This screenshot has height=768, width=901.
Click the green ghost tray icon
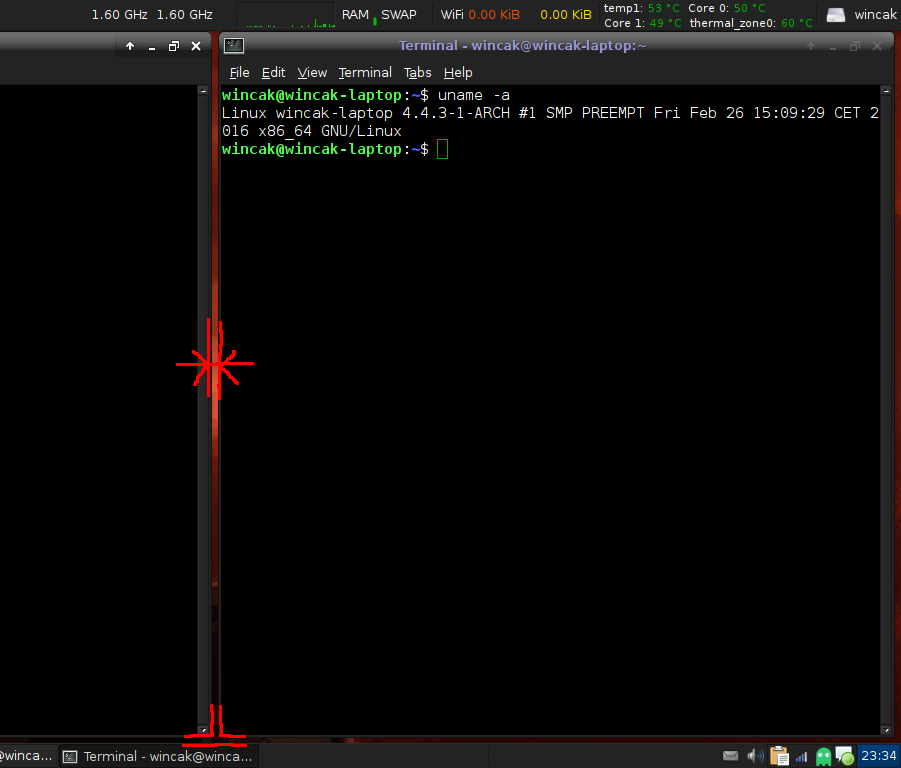[823, 757]
